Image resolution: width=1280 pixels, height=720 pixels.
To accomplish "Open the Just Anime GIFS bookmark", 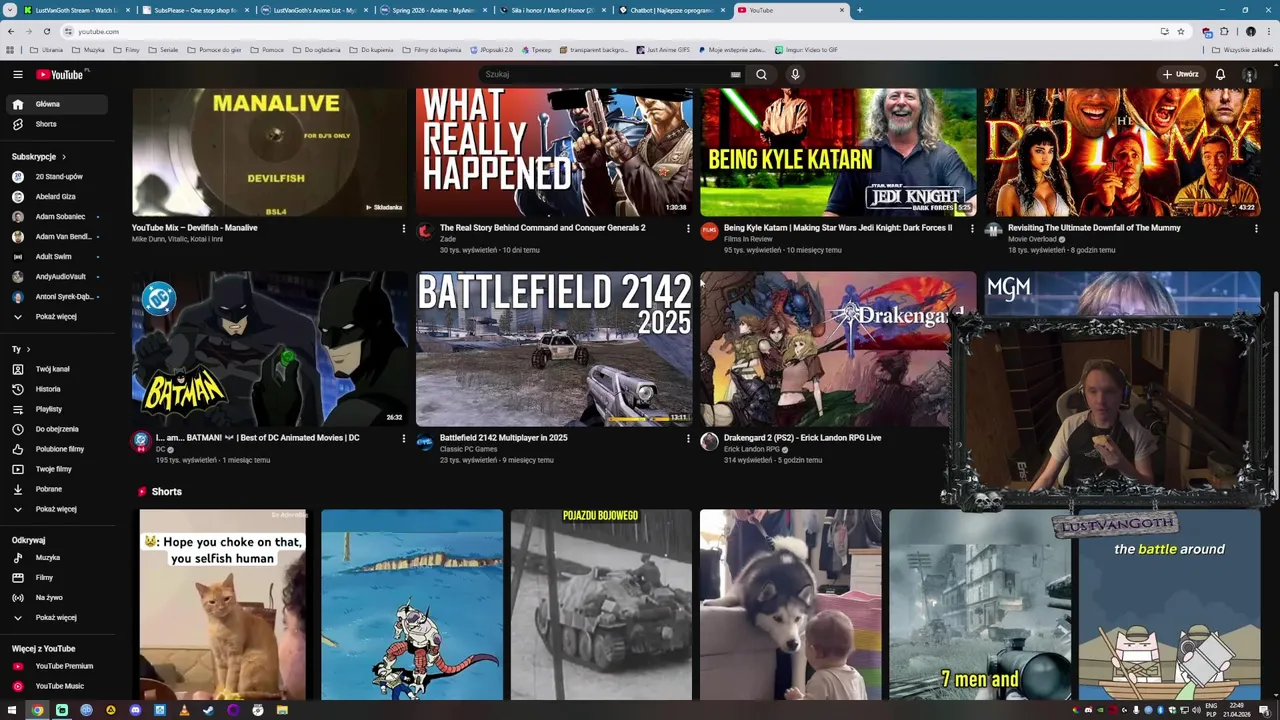I will (662, 50).
